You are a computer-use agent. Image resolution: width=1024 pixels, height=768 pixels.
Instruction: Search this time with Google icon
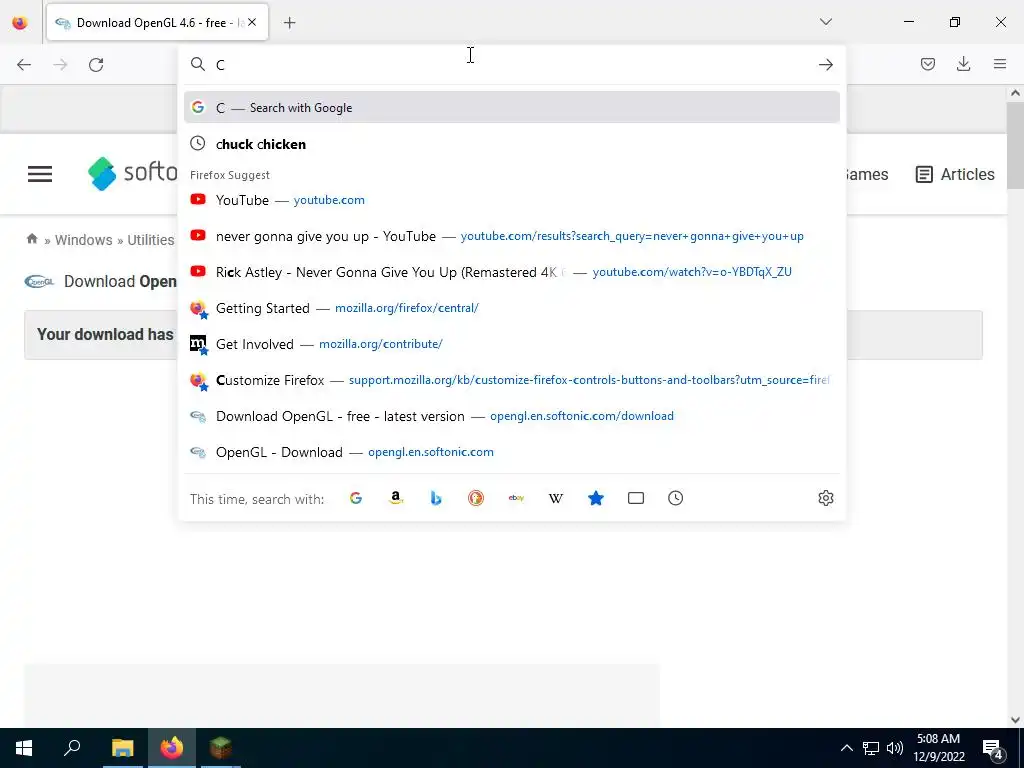pos(356,498)
